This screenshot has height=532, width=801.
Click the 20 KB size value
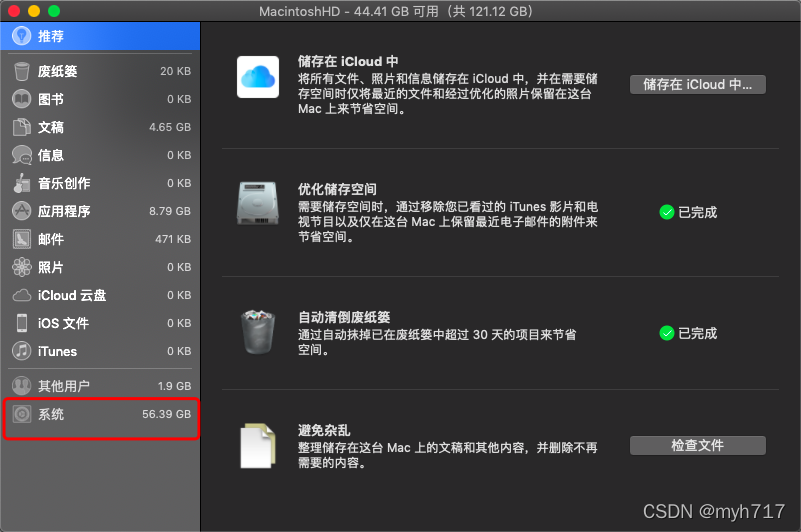(175, 71)
